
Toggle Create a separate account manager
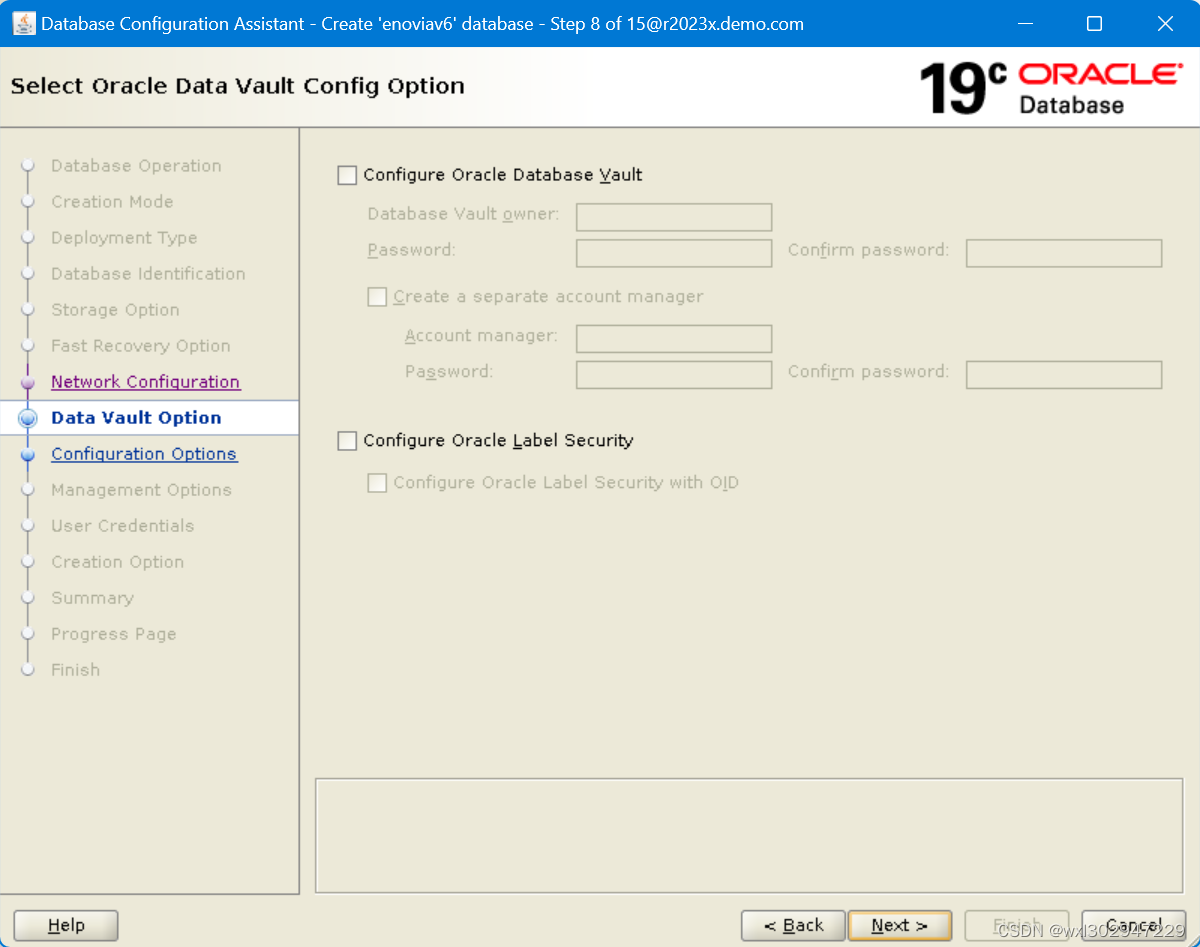point(377,297)
